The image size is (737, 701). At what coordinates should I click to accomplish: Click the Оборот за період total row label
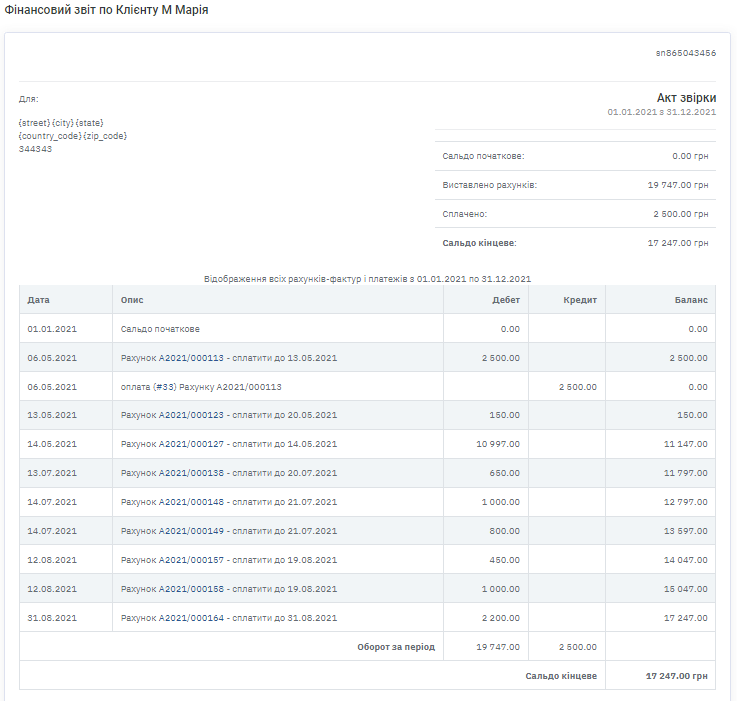(396, 647)
